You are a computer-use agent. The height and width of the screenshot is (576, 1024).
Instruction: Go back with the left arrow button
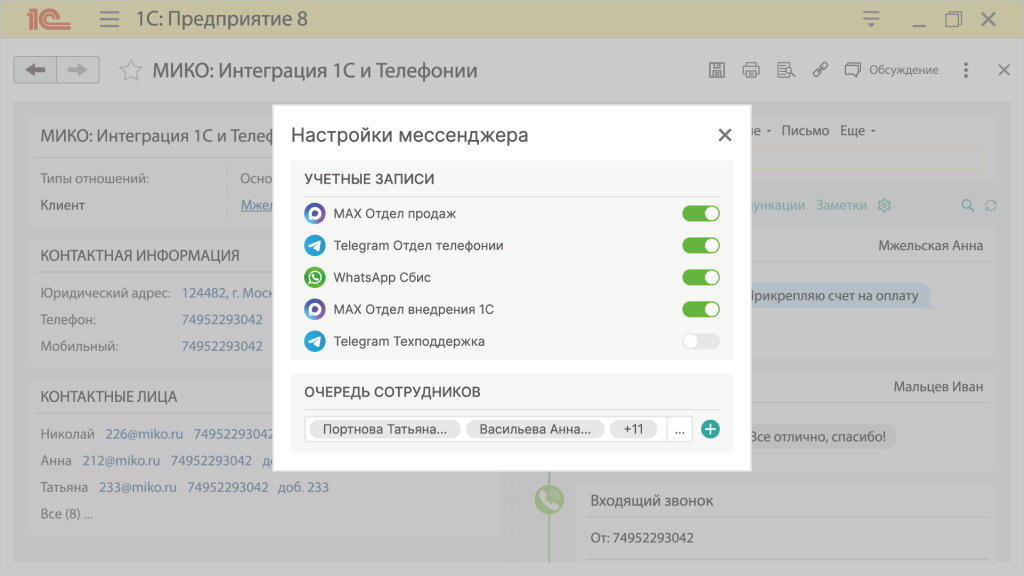pos(35,70)
